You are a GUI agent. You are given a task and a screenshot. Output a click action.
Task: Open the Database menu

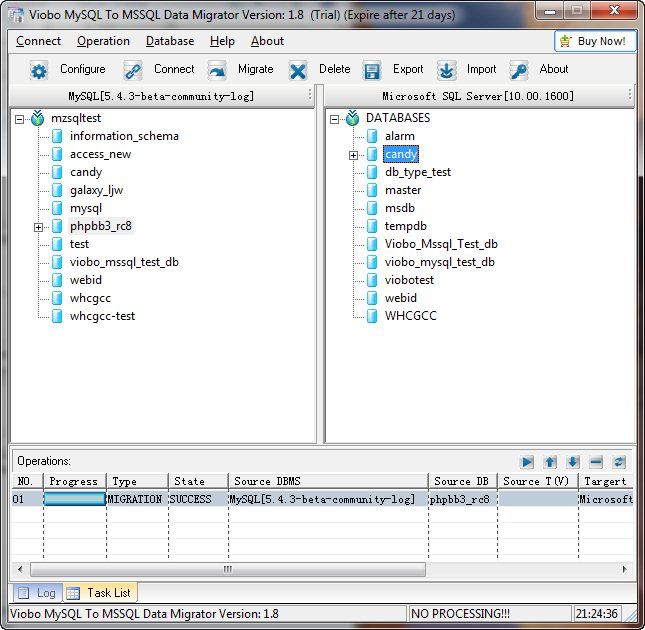coord(170,41)
